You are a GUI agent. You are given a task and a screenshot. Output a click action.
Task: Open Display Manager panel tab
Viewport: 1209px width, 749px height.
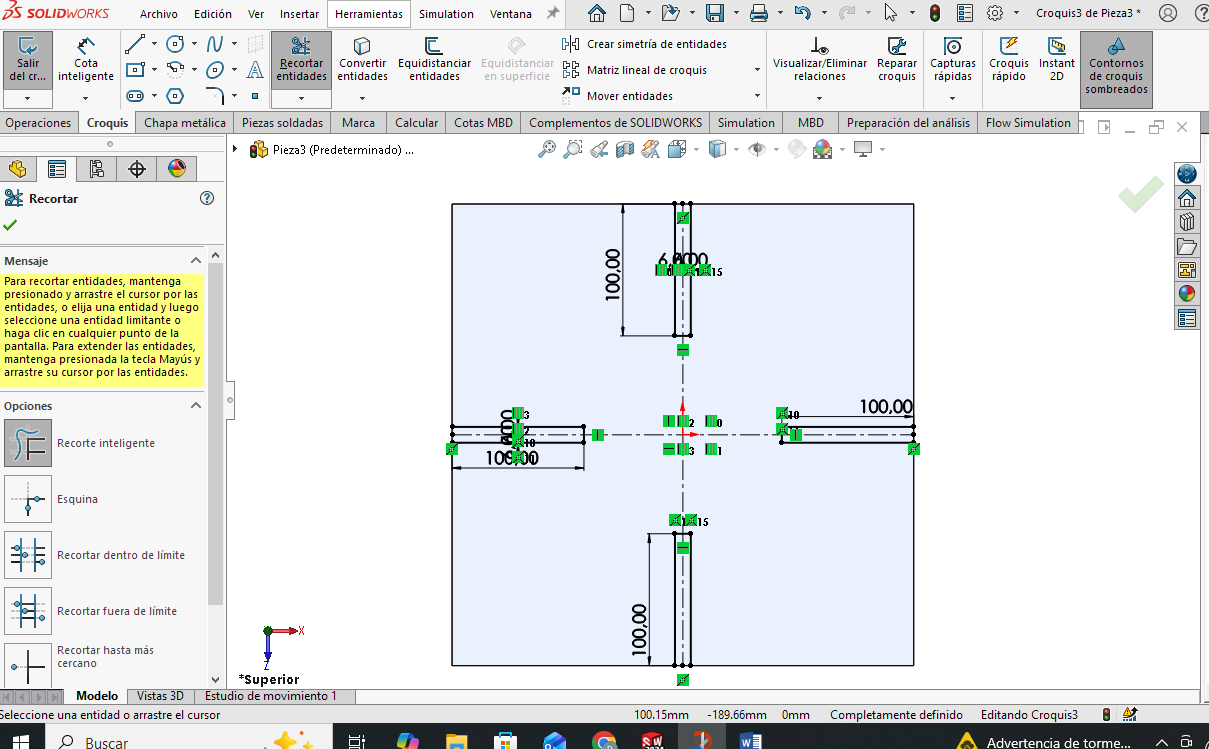[x=177, y=168]
